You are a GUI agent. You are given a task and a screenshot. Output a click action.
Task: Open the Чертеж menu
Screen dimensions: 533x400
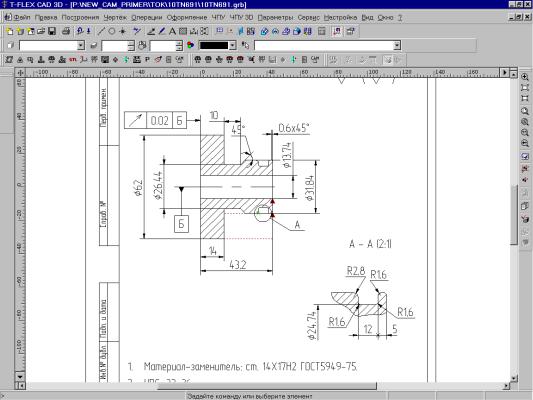pyautogui.click(x=115, y=17)
